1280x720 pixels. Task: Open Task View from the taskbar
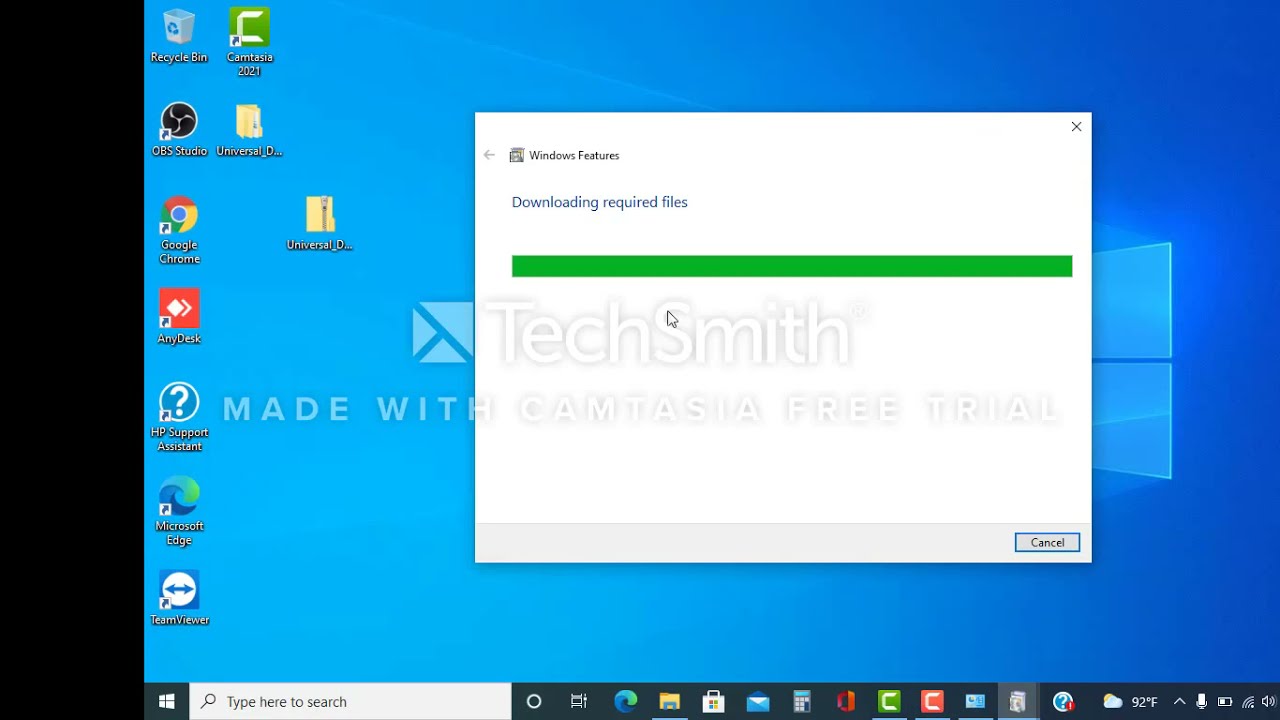(579, 701)
